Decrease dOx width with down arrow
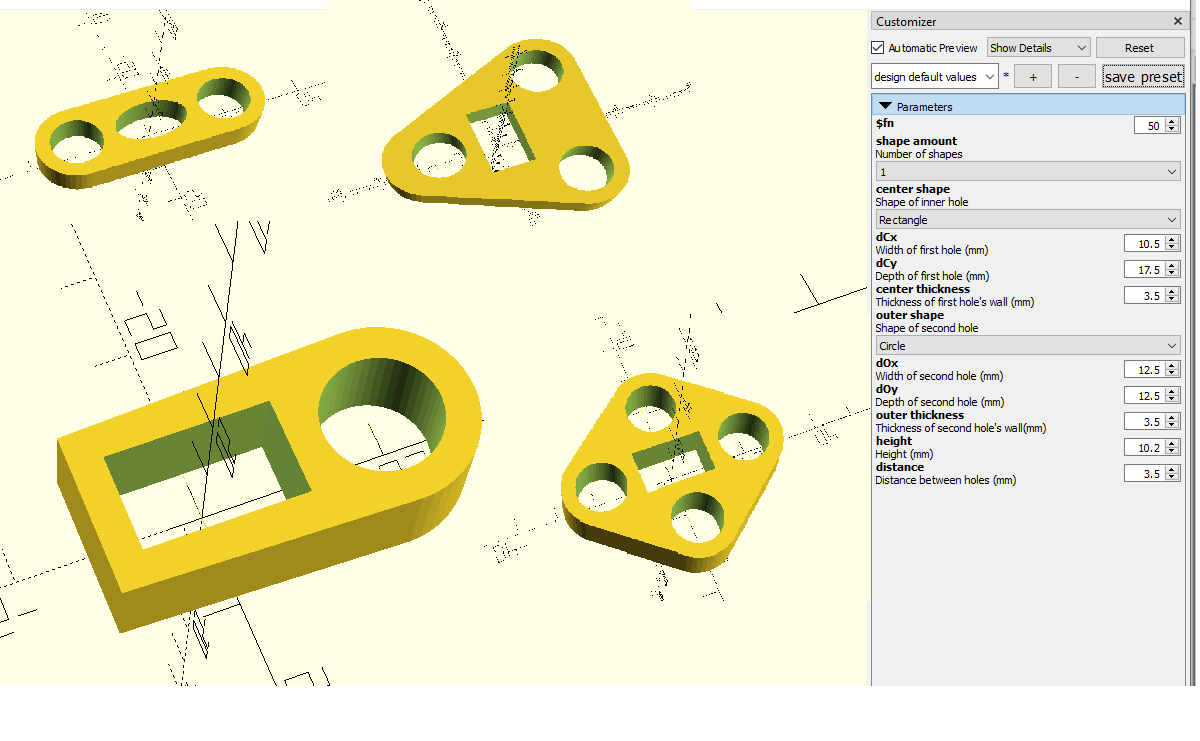 tap(1173, 374)
